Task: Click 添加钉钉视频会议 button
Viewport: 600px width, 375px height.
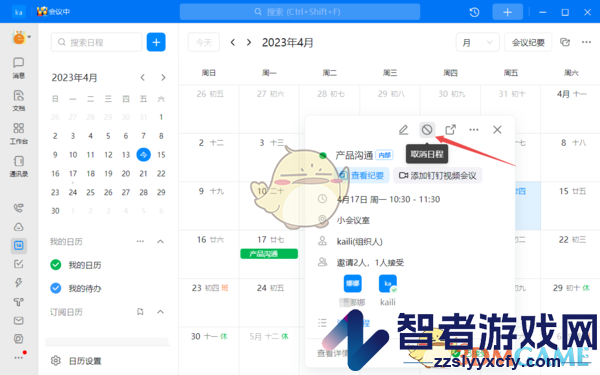Action: (437, 175)
